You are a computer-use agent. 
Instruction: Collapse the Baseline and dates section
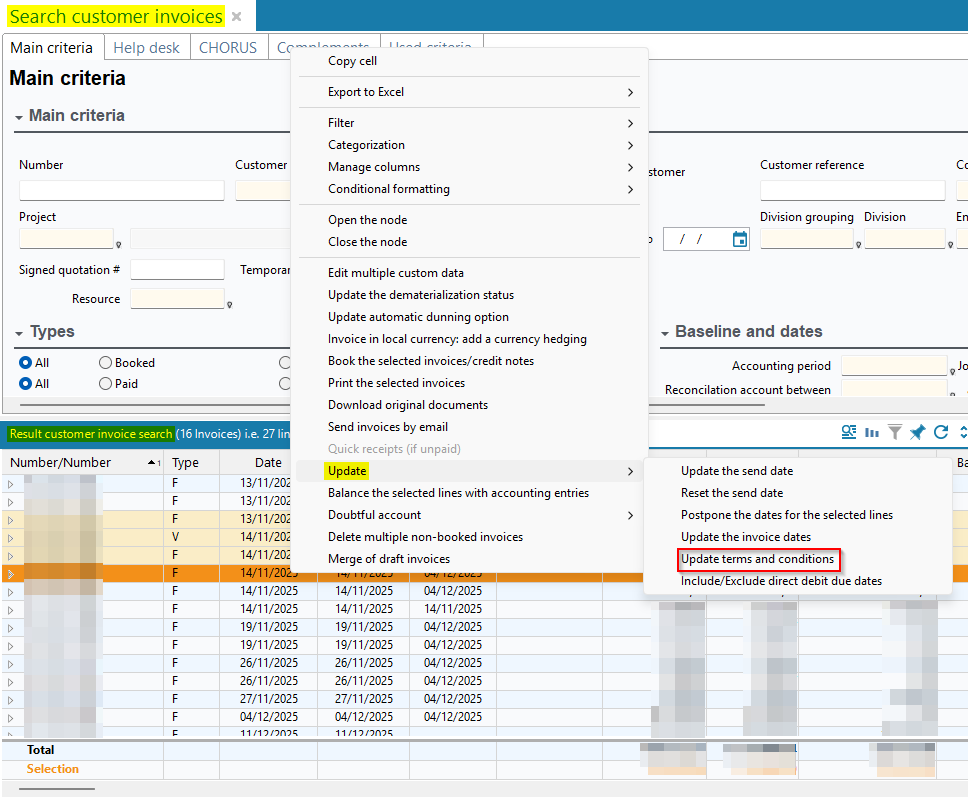[x=665, y=332]
